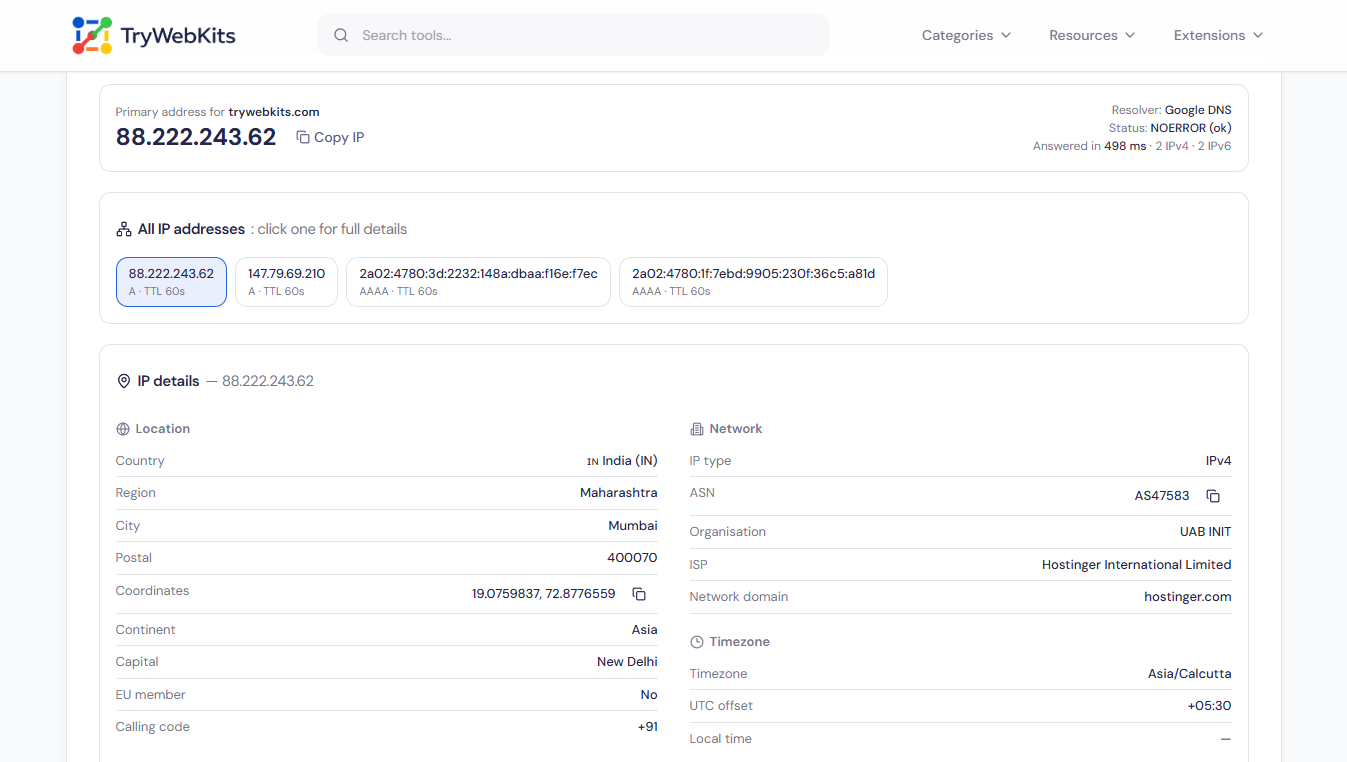Copy coordinates using the copy icon
This screenshot has height=762, width=1347.
639,594
